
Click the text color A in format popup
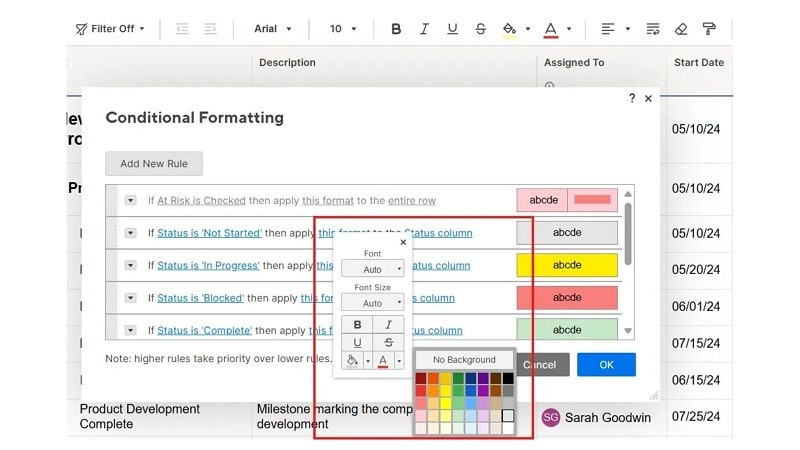click(x=383, y=361)
